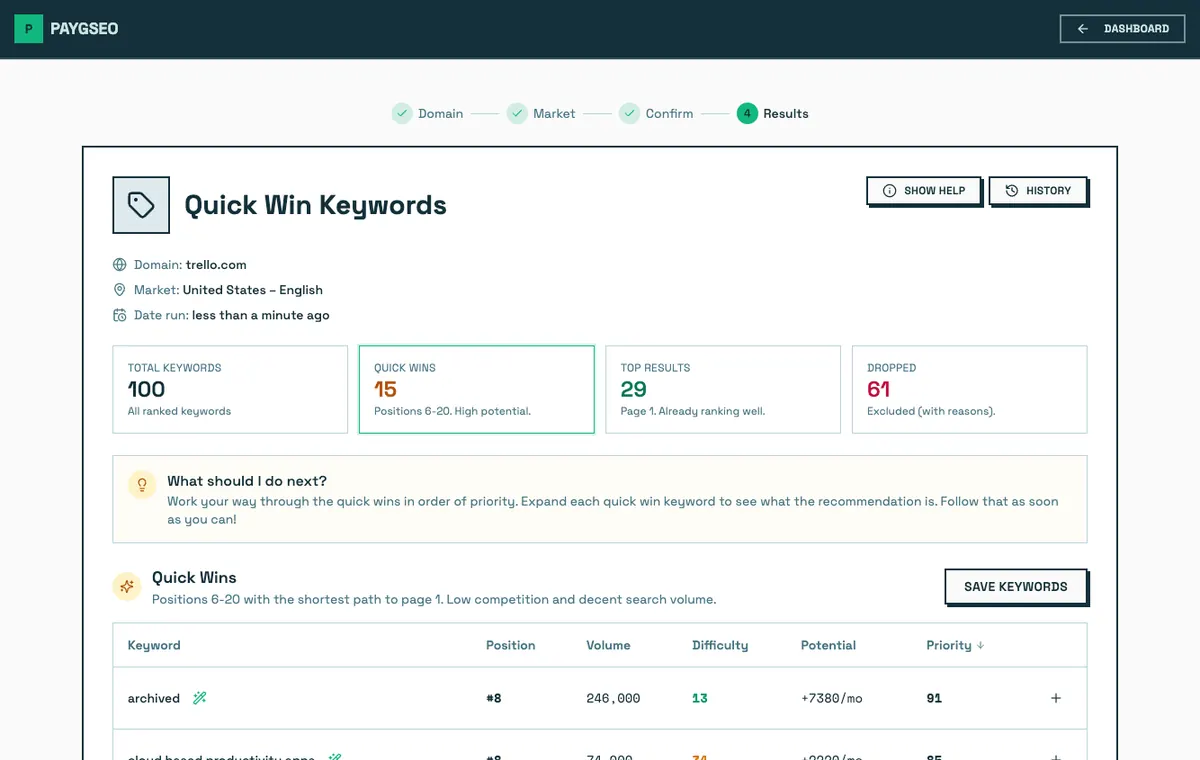
Task: Select the Confirm step label
Action: pos(669,114)
